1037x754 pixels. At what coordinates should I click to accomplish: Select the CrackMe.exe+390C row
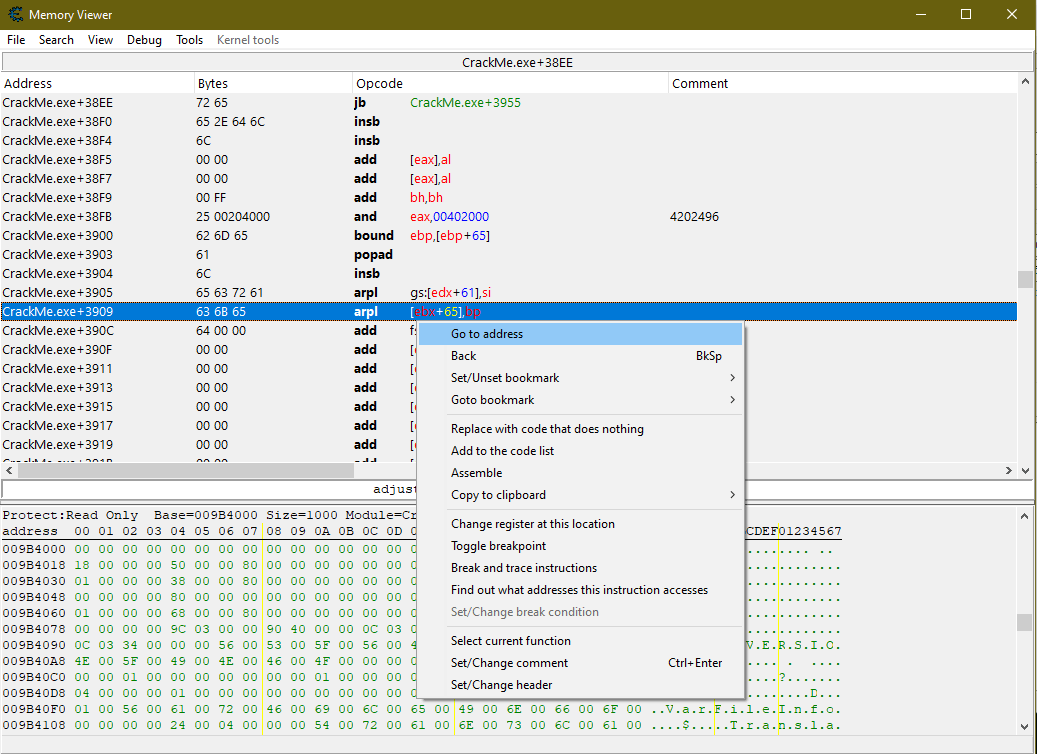509,330
